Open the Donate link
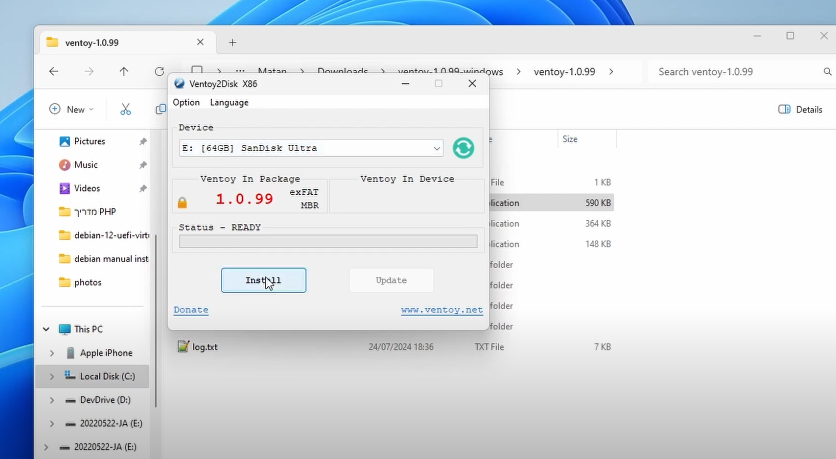Screen dimensions: 836x459 [191, 310]
